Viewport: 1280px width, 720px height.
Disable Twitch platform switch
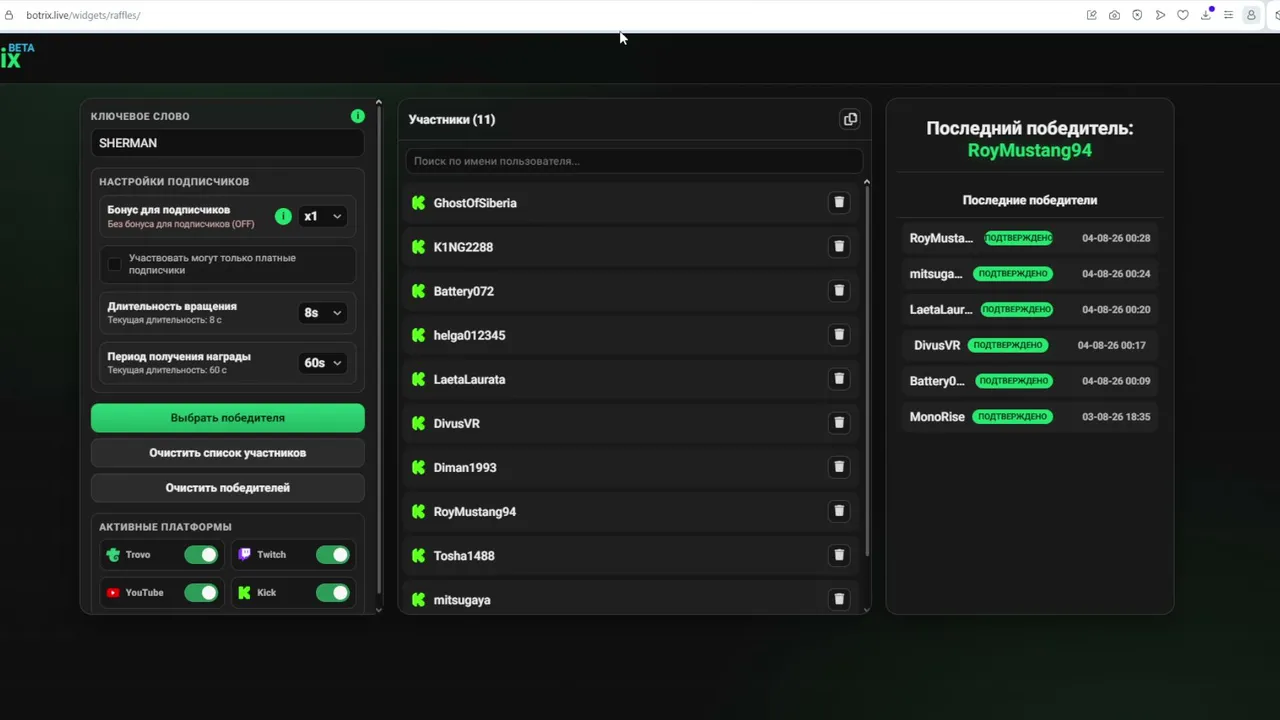tap(333, 555)
